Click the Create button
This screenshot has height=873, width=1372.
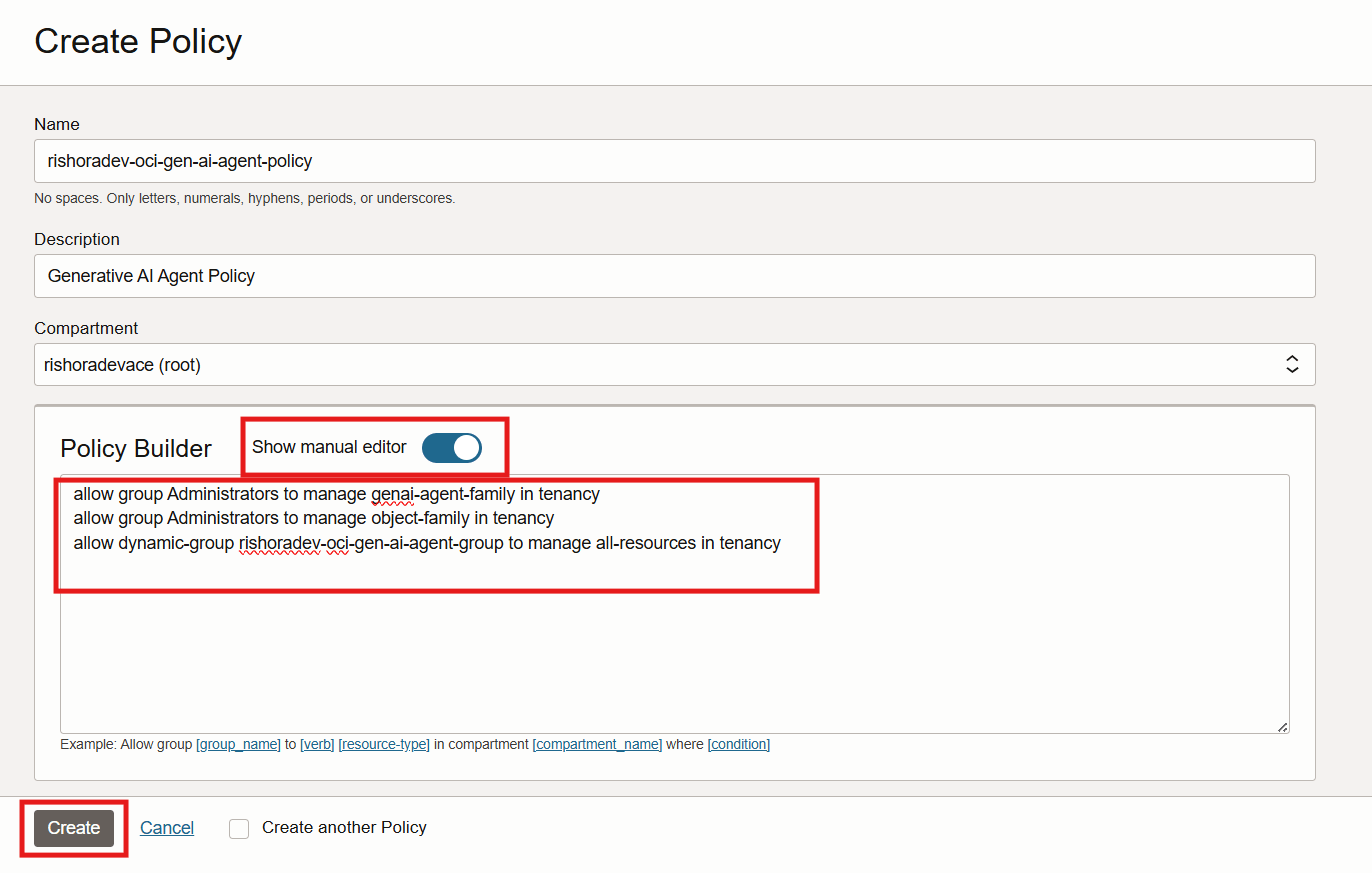(74, 828)
